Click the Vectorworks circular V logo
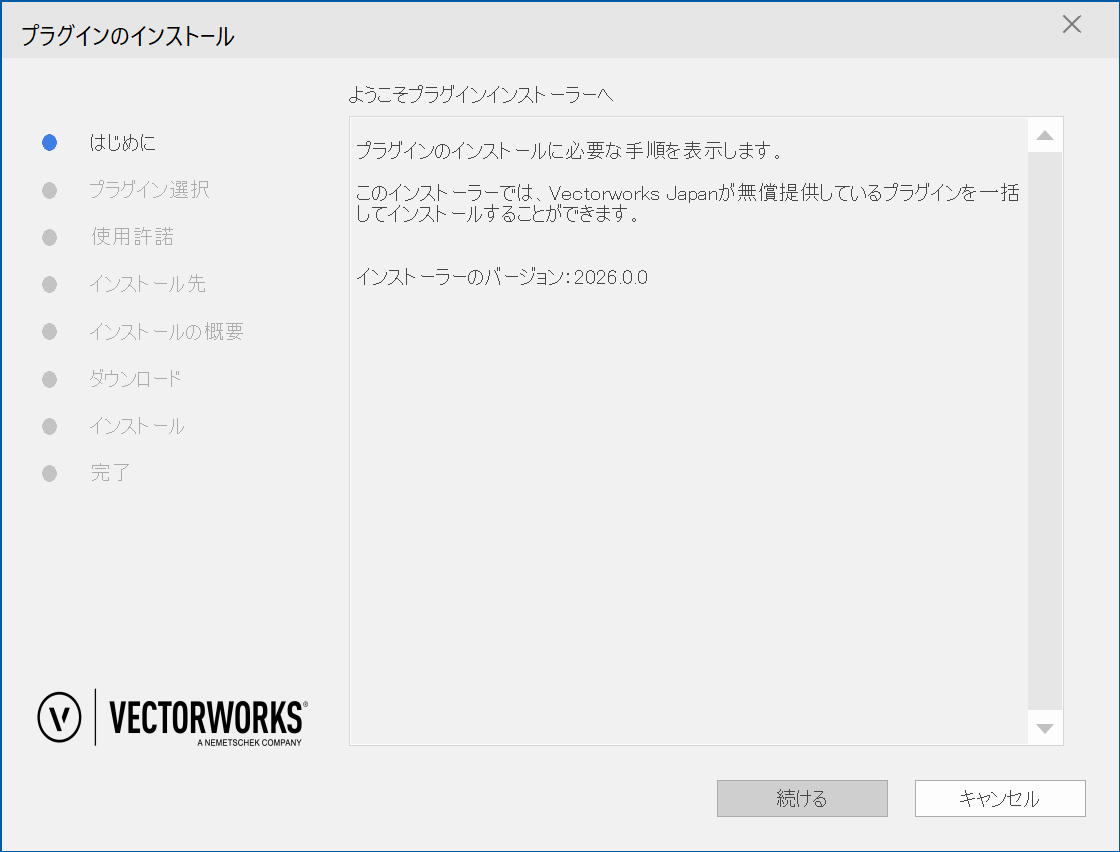This screenshot has width=1120, height=852. 59,716
